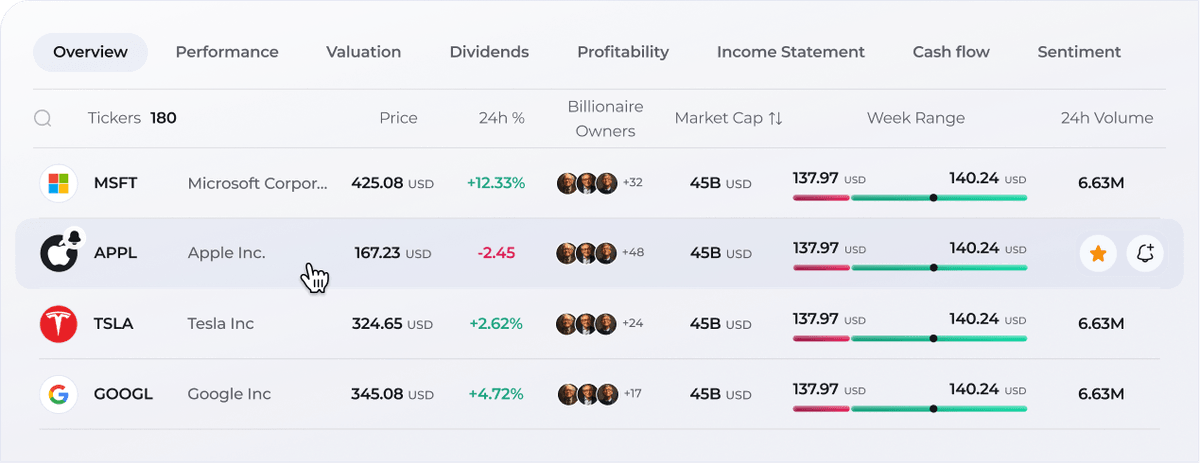Image resolution: width=1200 pixels, height=463 pixels.
Task: Click the Google logo icon
Action: pos(58,394)
